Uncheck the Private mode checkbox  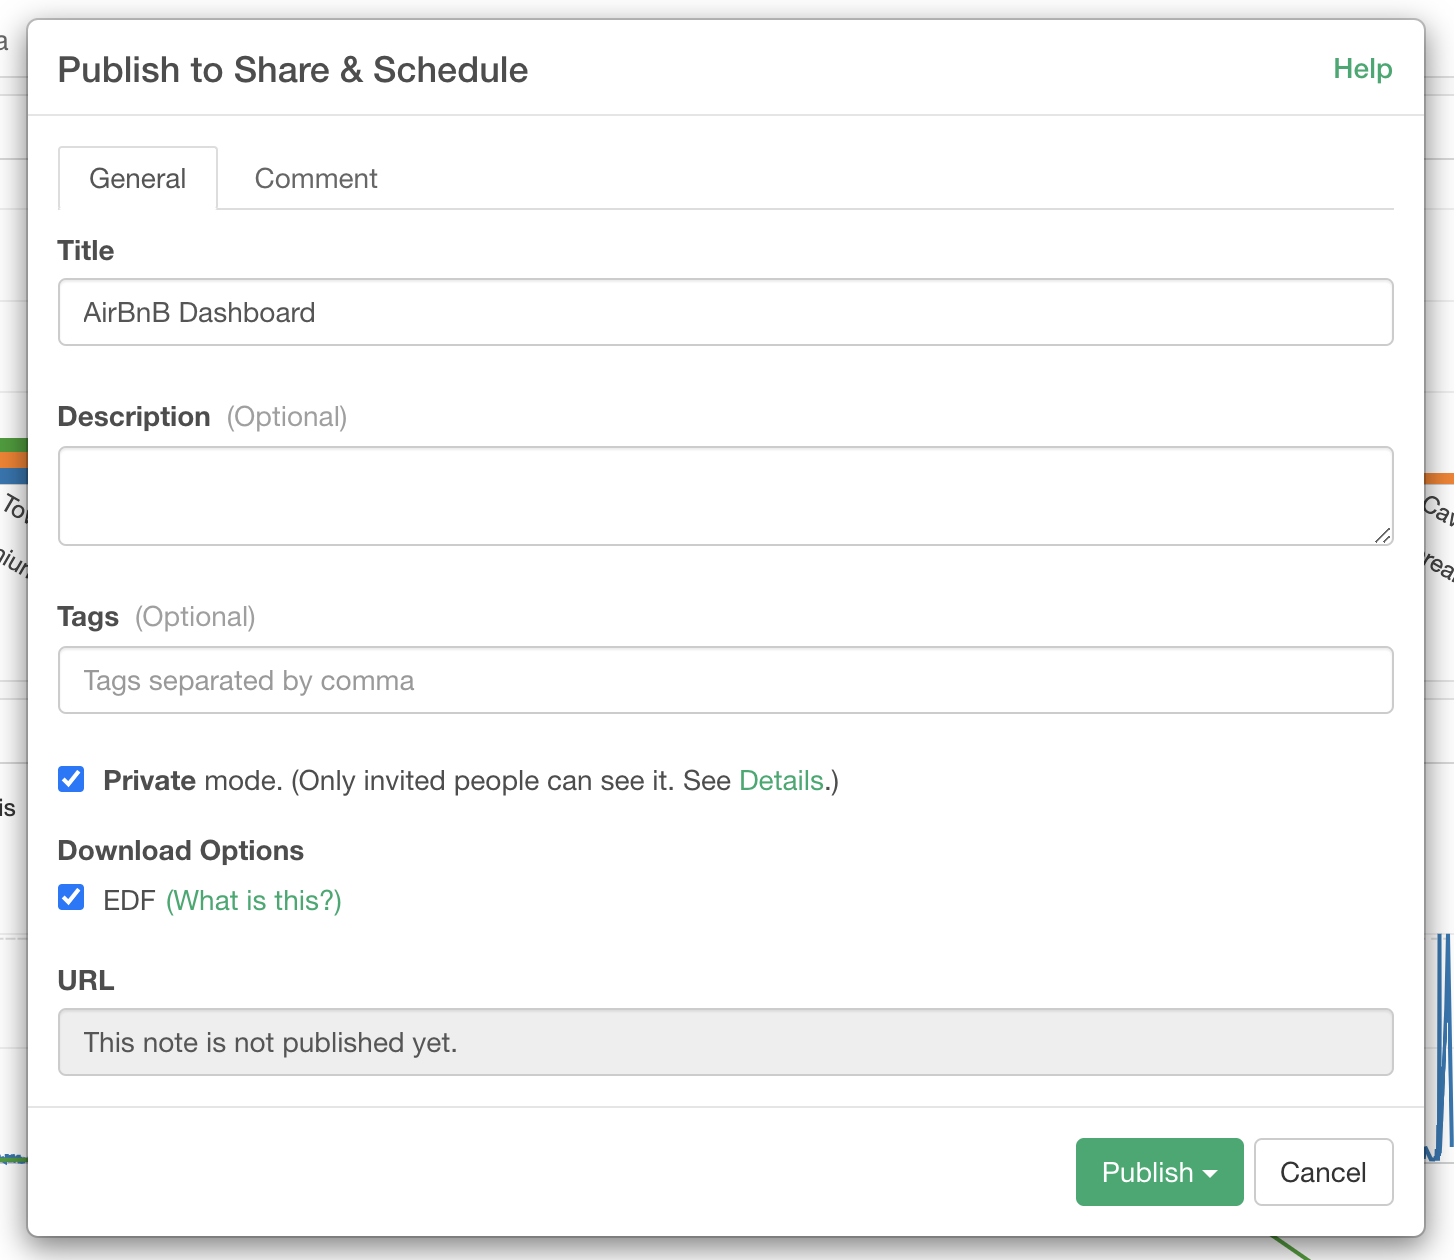tap(72, 779)
